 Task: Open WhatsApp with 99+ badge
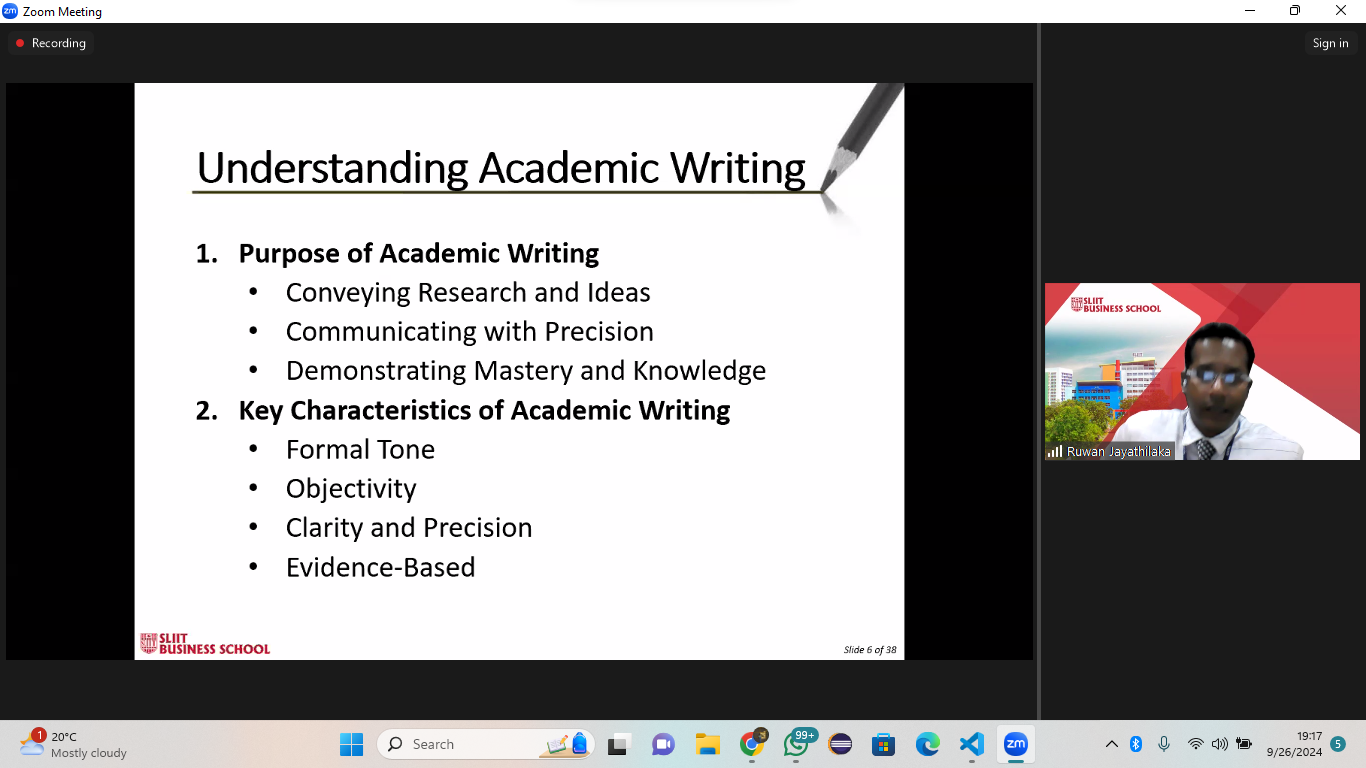click(797, 744)
